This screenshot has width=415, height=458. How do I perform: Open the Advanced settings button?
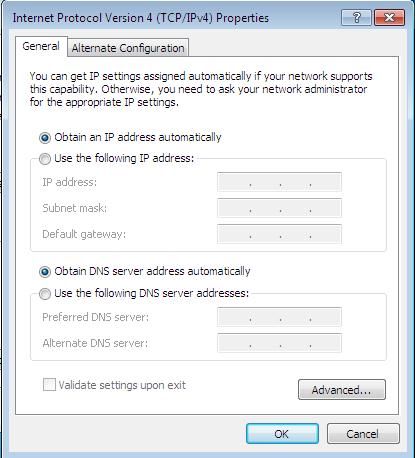342,389
